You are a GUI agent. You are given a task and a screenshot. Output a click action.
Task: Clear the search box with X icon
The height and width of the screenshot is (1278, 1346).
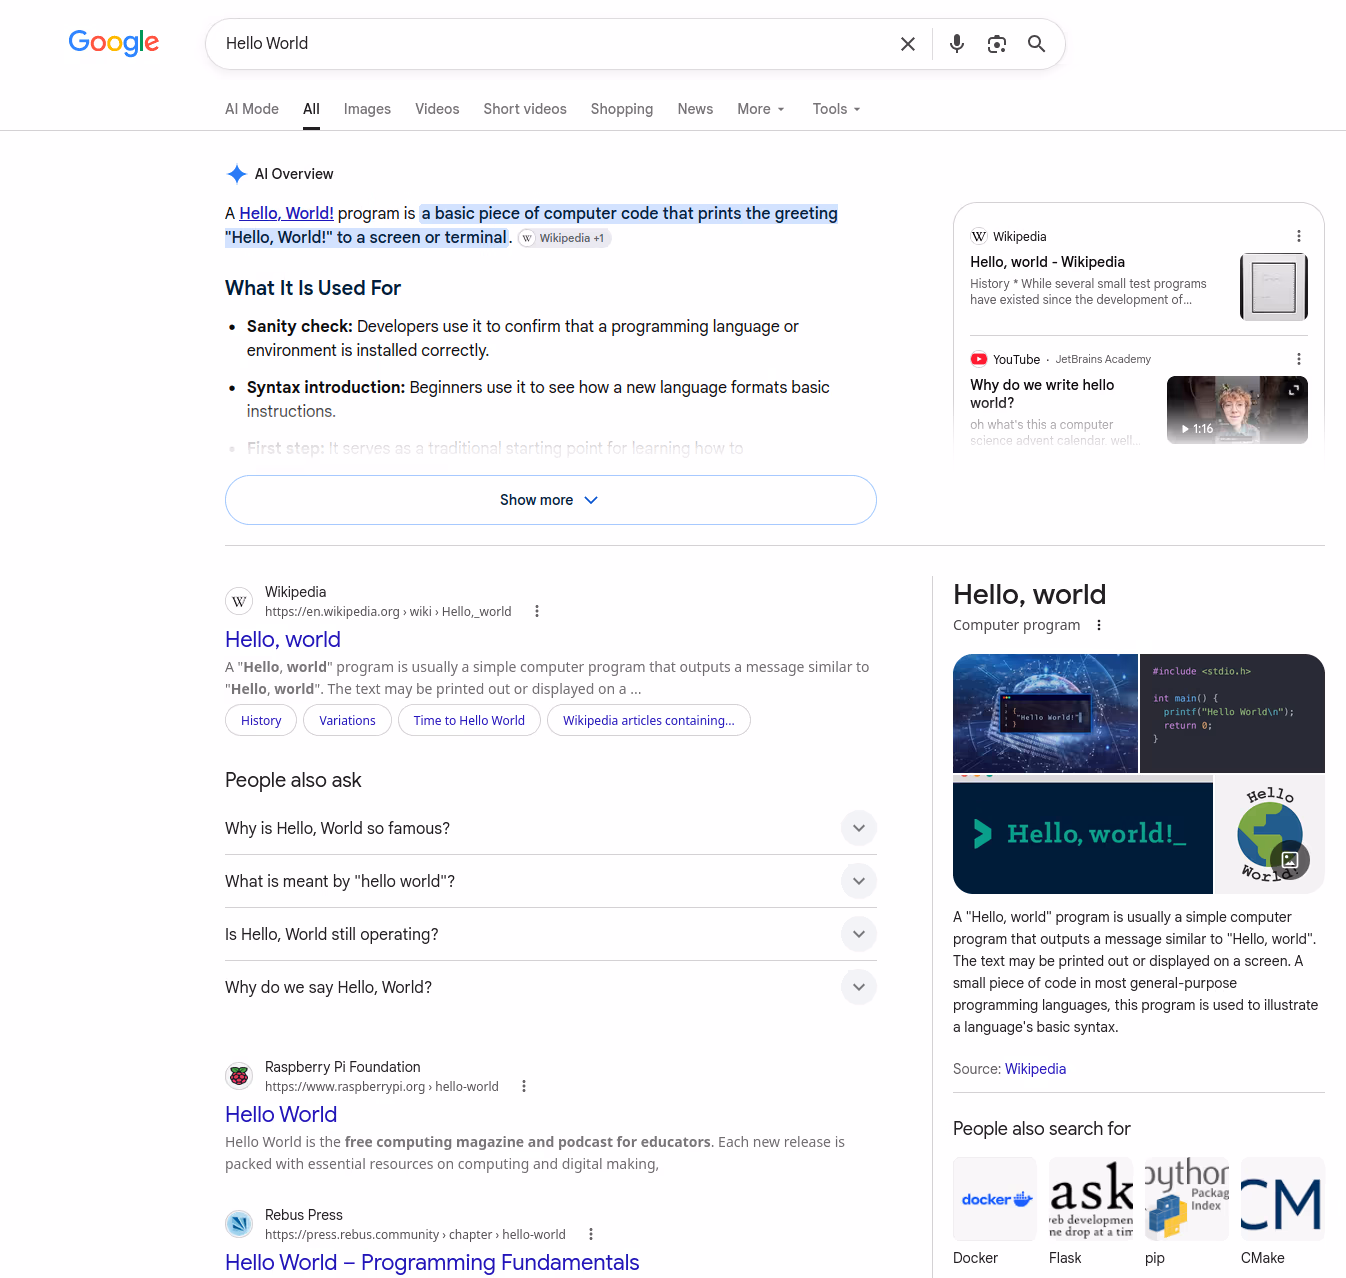(x=908, y=44)
